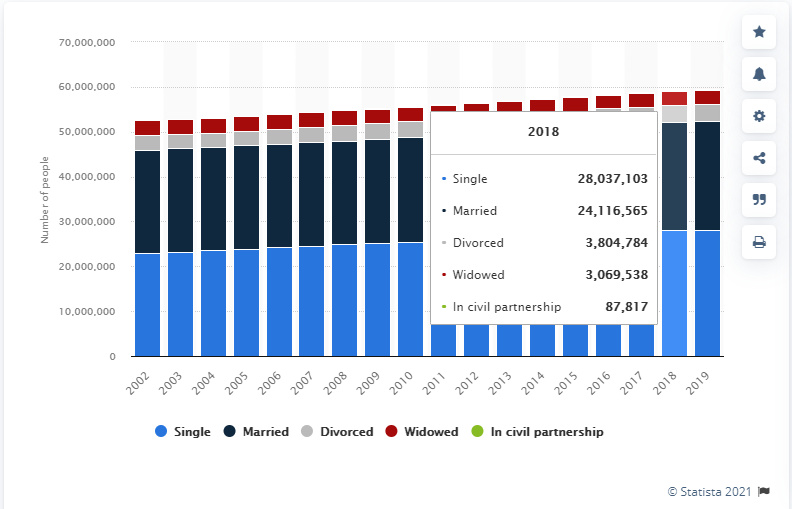Click the 2019 x-axis year label

pyautogui.click(x=698, y=383)
